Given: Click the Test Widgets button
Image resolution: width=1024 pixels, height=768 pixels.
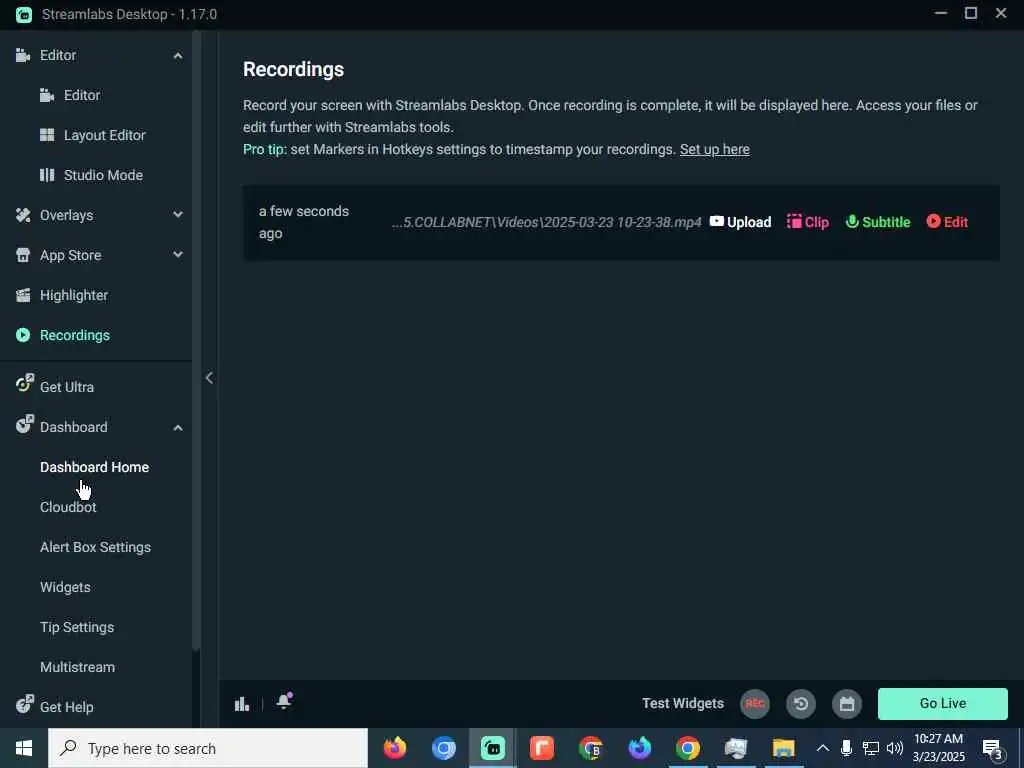Looking at the screenshot, I should 682,703.
